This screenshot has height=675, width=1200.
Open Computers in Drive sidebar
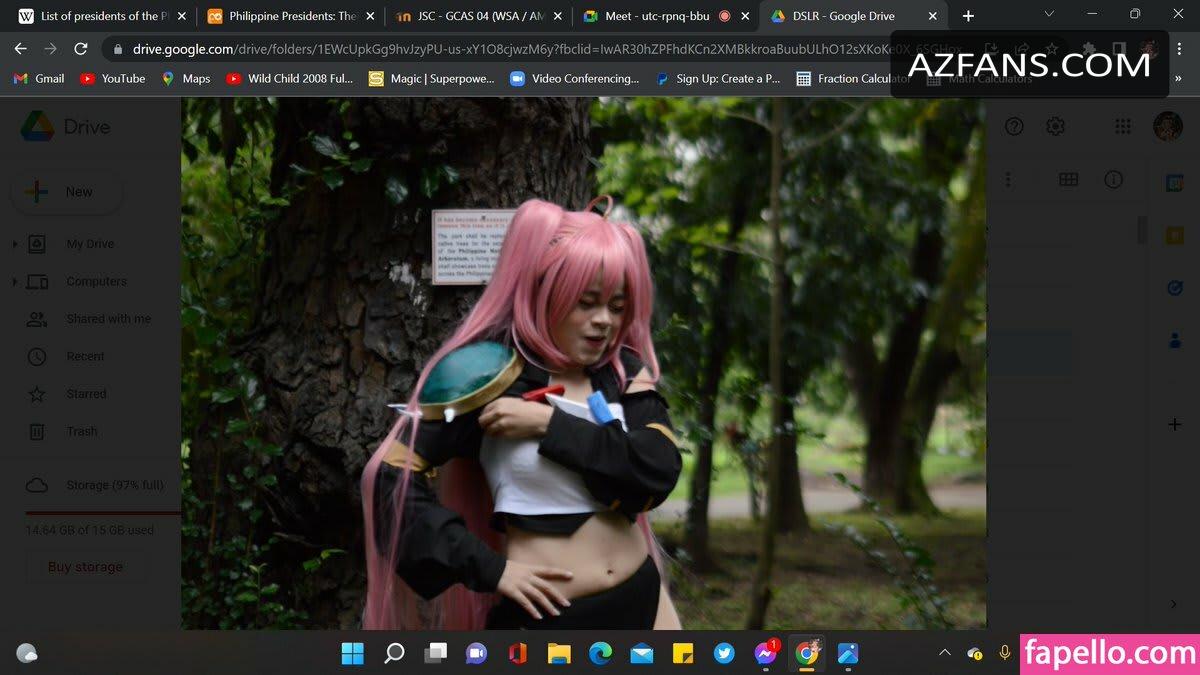click(x=96, y=282)
